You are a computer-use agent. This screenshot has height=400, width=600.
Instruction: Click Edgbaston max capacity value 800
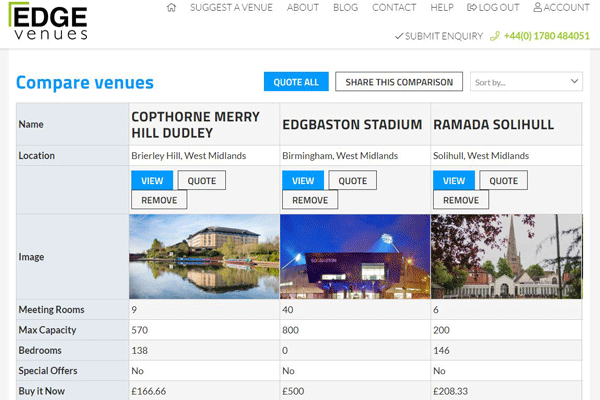pyautogui.click(x=290, y=330)
